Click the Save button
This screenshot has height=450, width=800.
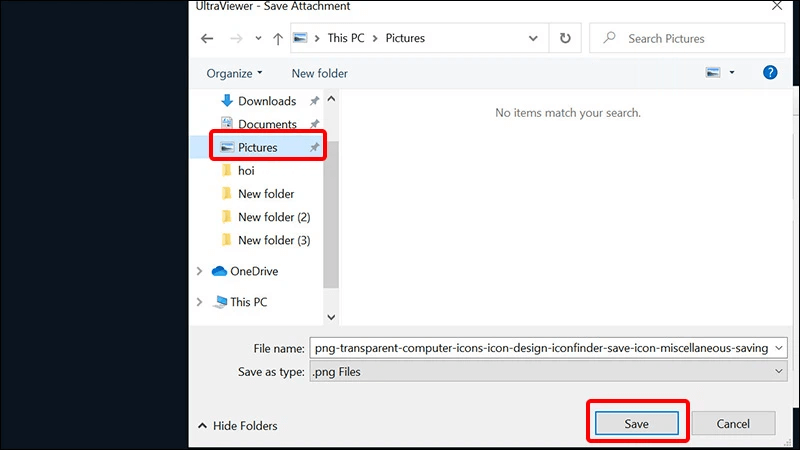tap(637, 423)
